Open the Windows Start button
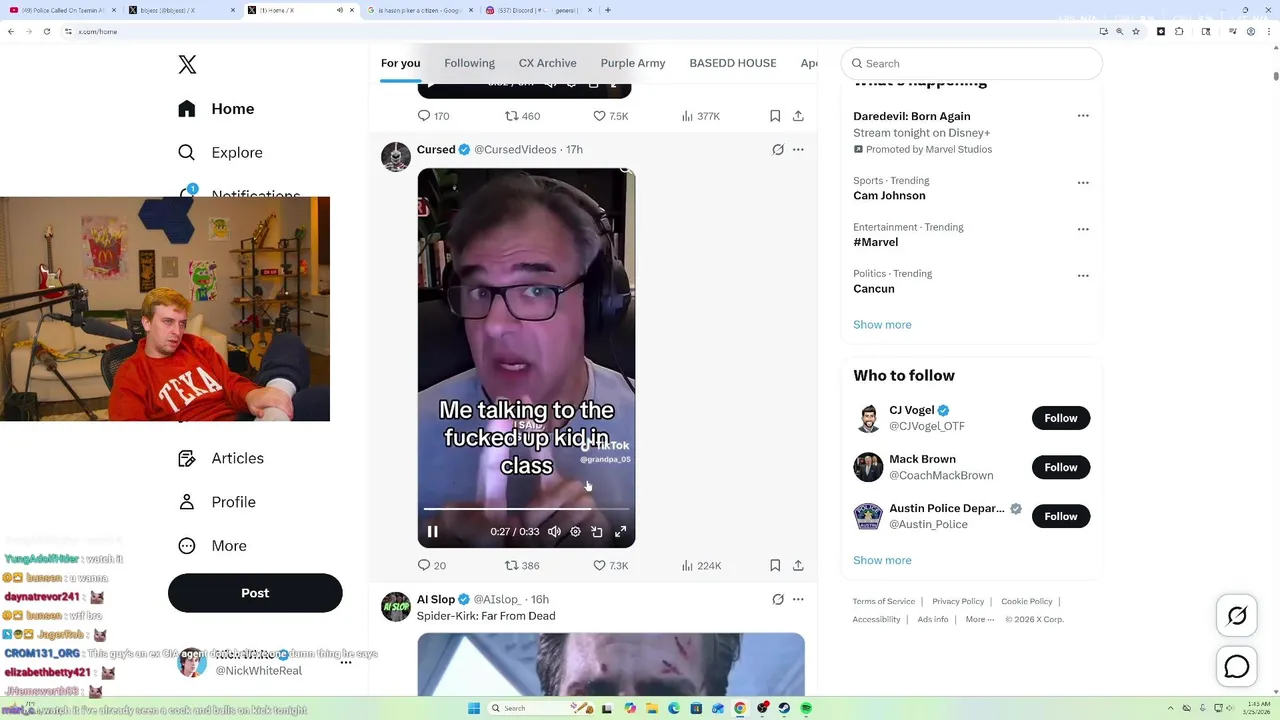The height and width of the screenshot is (720, 1280). pos(474,708)
